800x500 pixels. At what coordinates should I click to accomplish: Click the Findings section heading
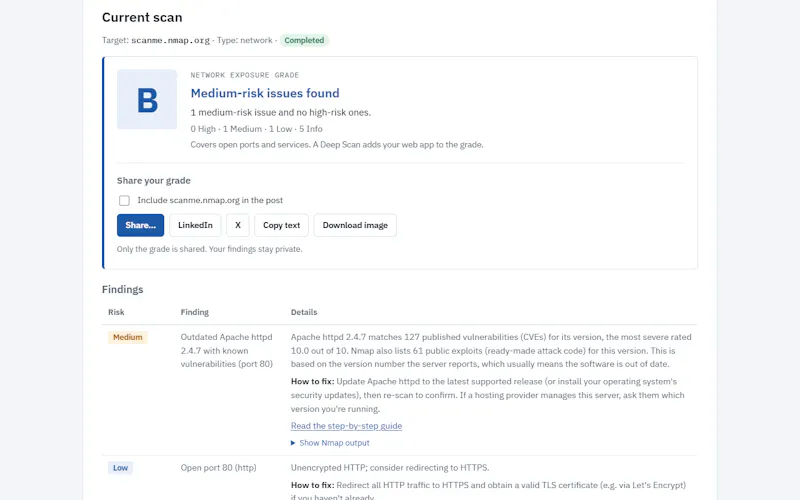click(x=122, y=289)
